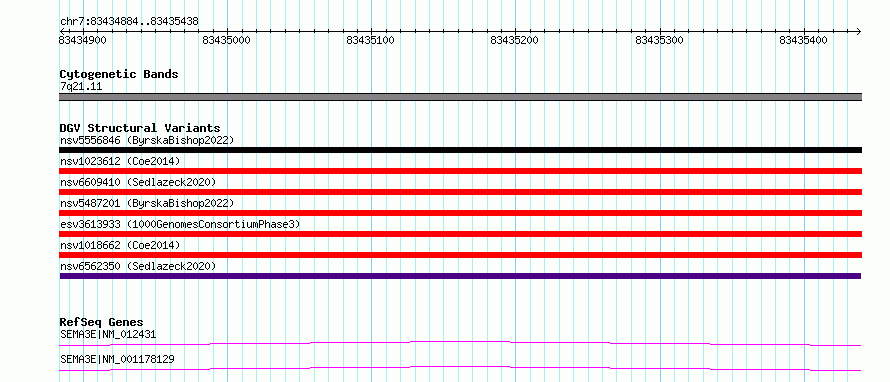Click the 7q21.11 band label

(x=81, y=87)
